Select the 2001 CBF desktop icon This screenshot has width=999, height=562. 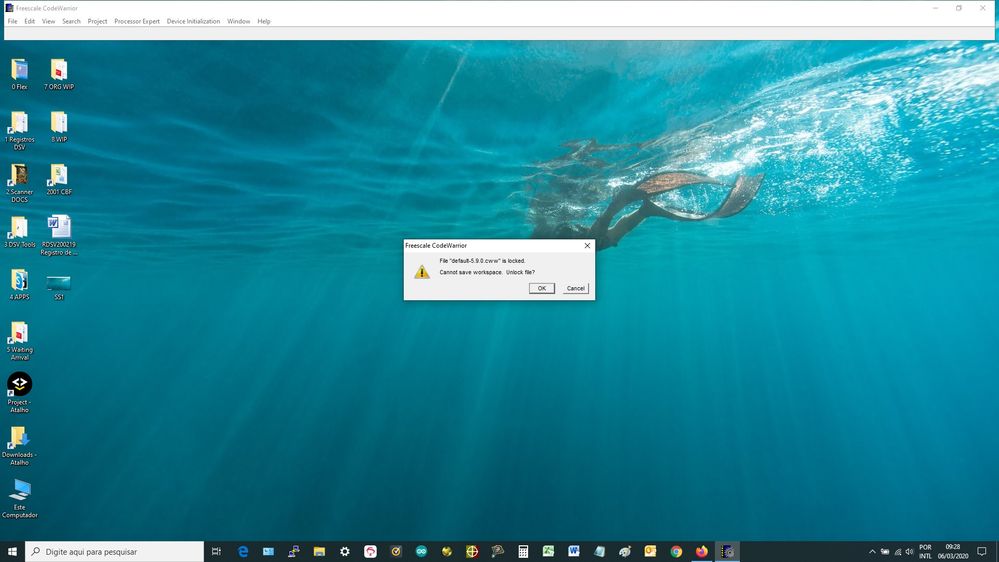coord(59,179)
